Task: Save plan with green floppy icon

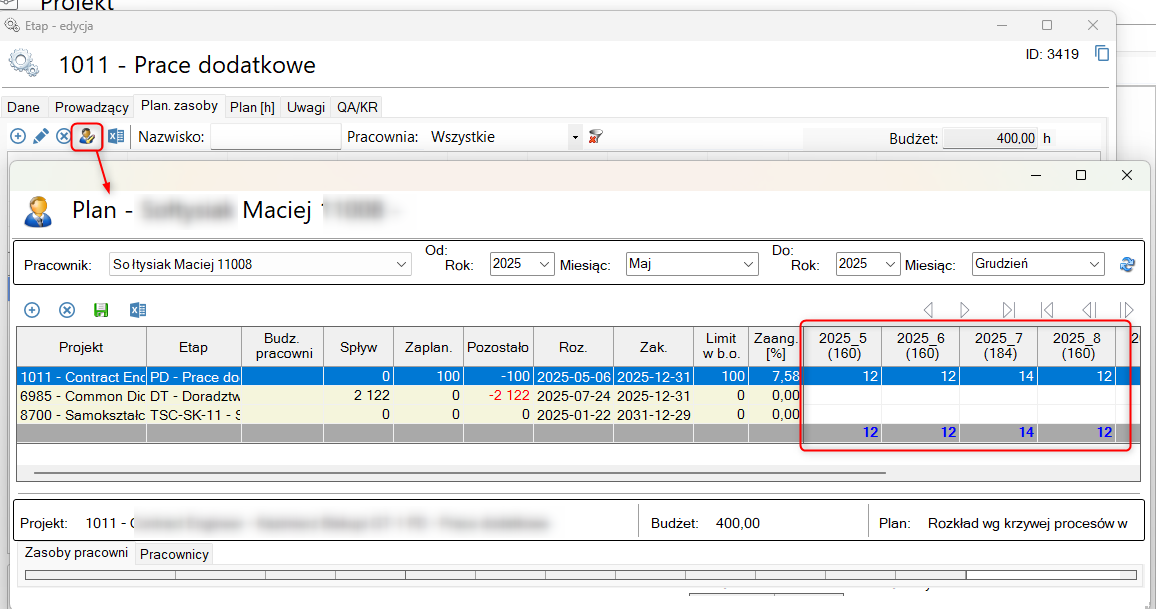Action: [101, 310]
